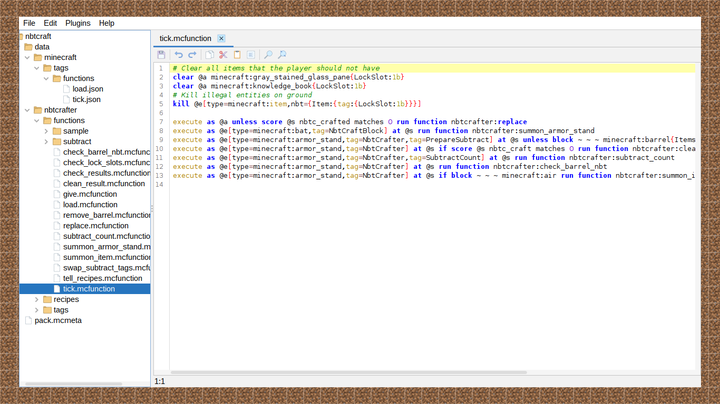This screenshot has width=720, height=404.
Task: Expand the recipes folder
Action: [x=37, y=299]
